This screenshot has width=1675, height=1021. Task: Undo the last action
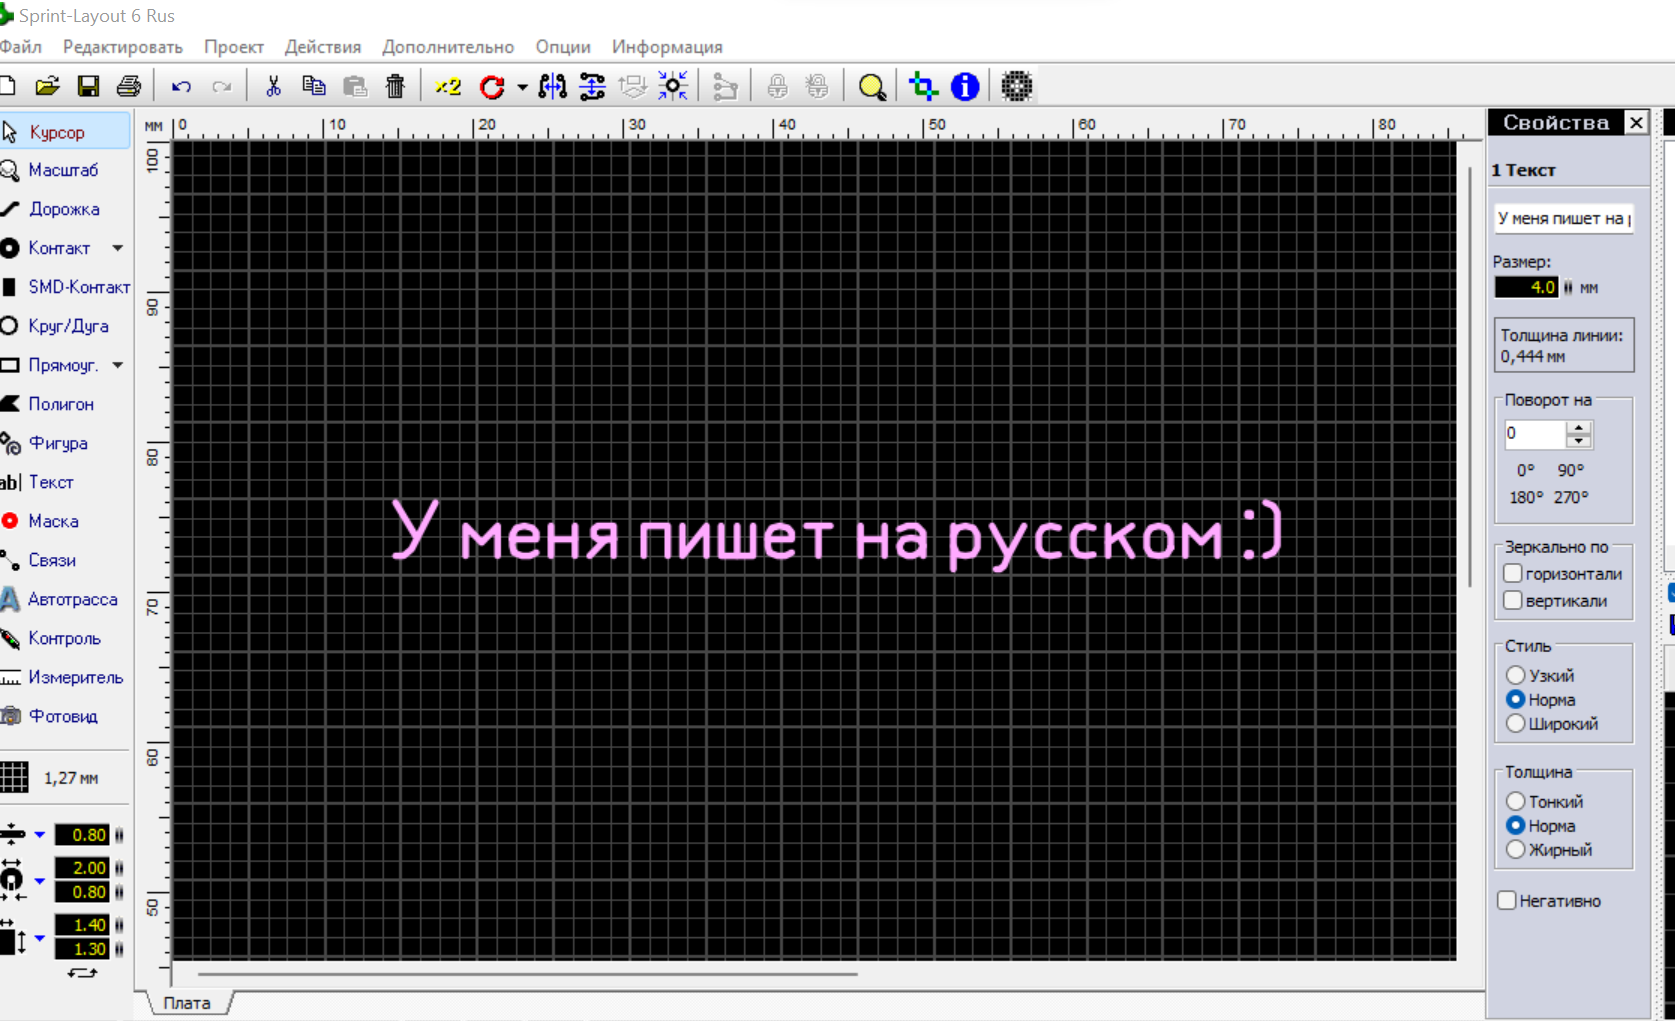click(181, 87)
